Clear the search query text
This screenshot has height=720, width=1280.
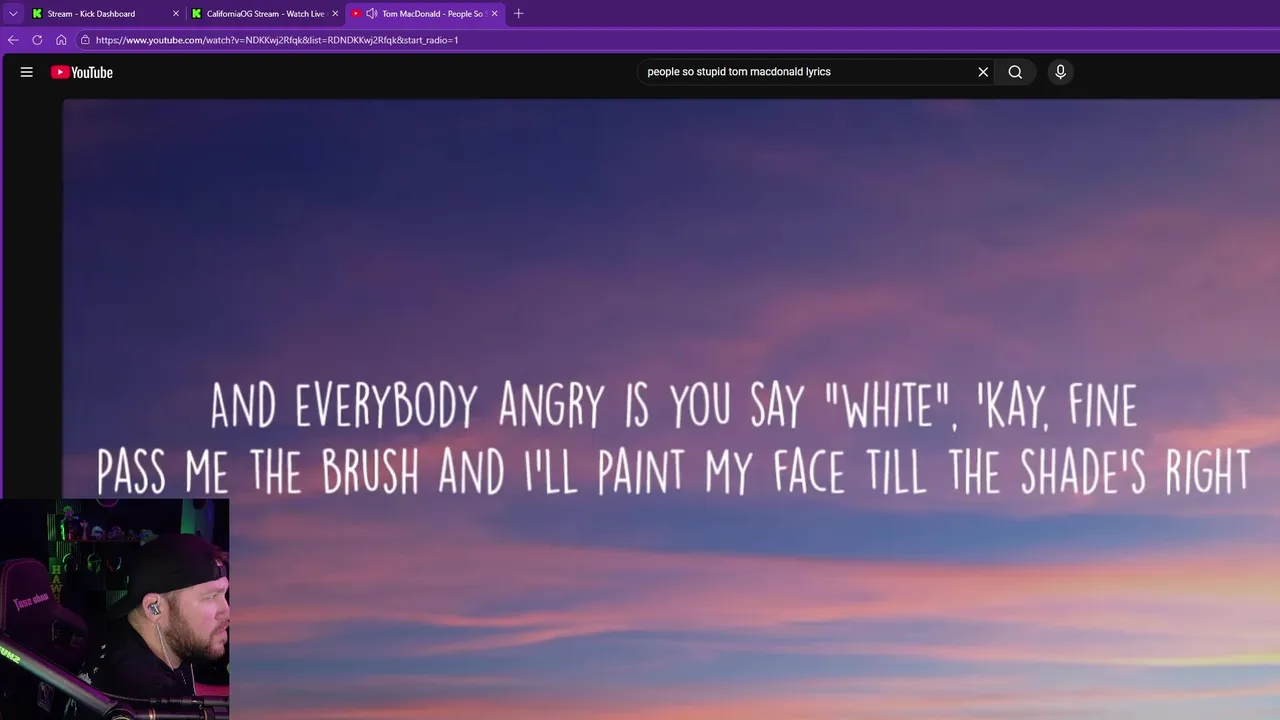point(983,72)
